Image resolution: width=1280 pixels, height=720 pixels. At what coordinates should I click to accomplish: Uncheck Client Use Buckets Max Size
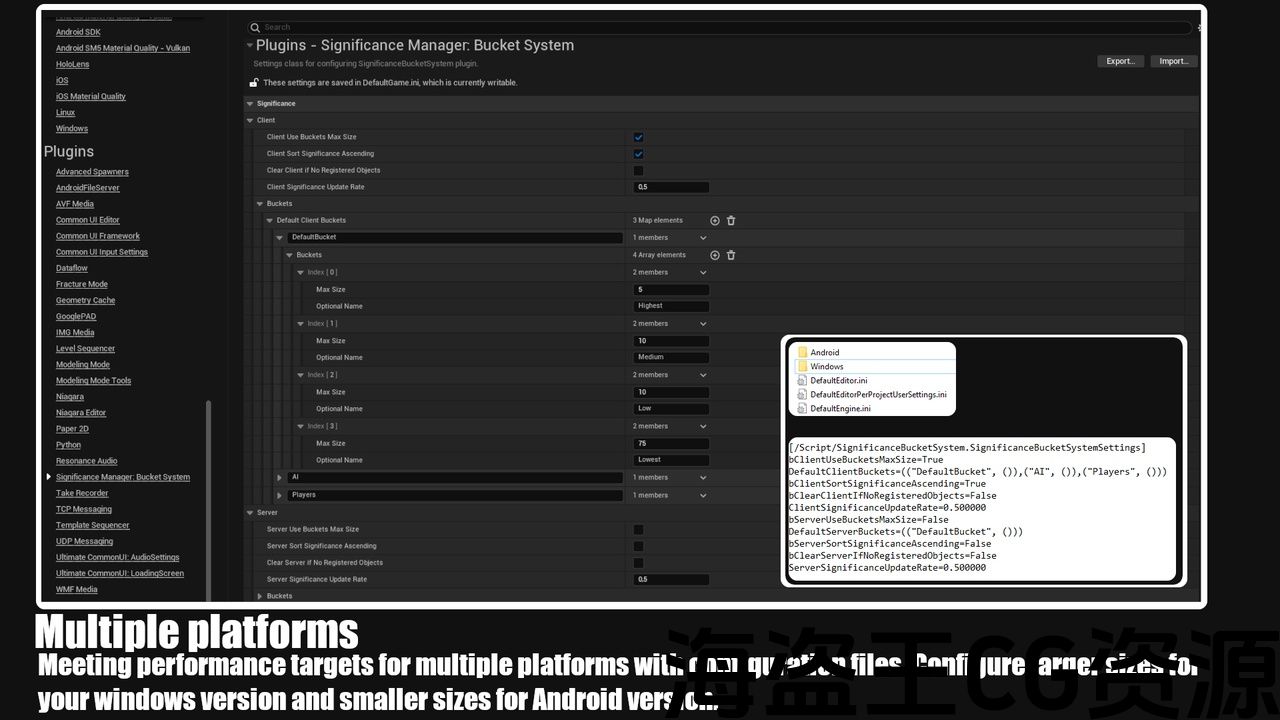(x=638, y=137)
